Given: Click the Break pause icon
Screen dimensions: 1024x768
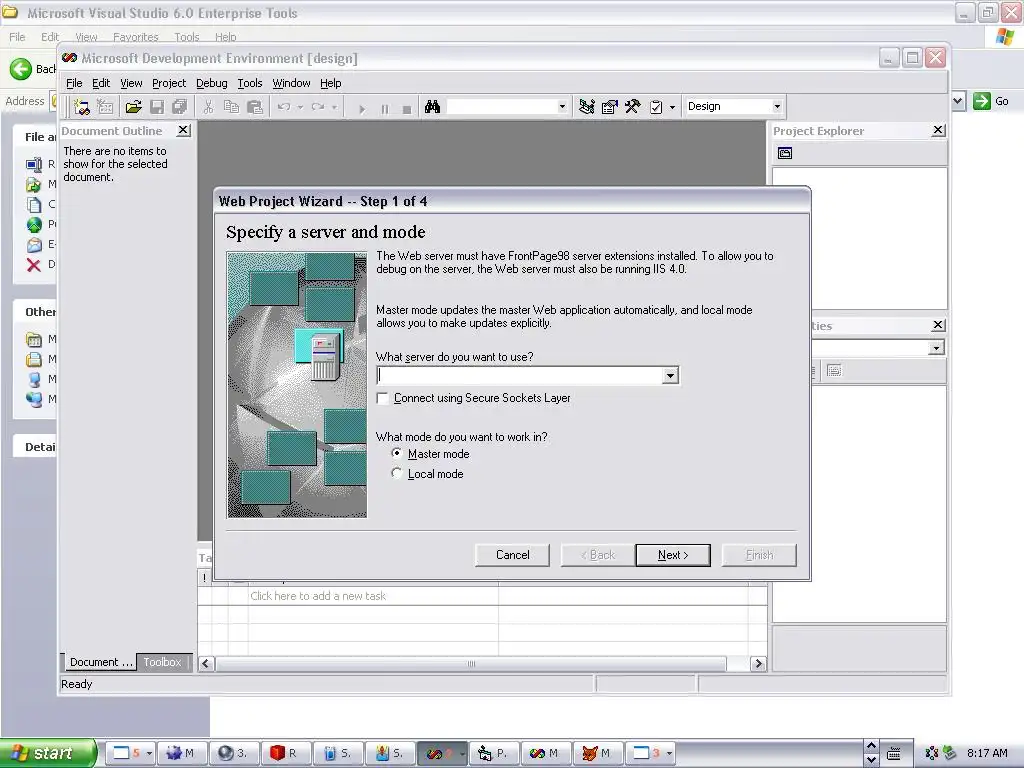Looking at the screenshot, I should tap(385, 109).
